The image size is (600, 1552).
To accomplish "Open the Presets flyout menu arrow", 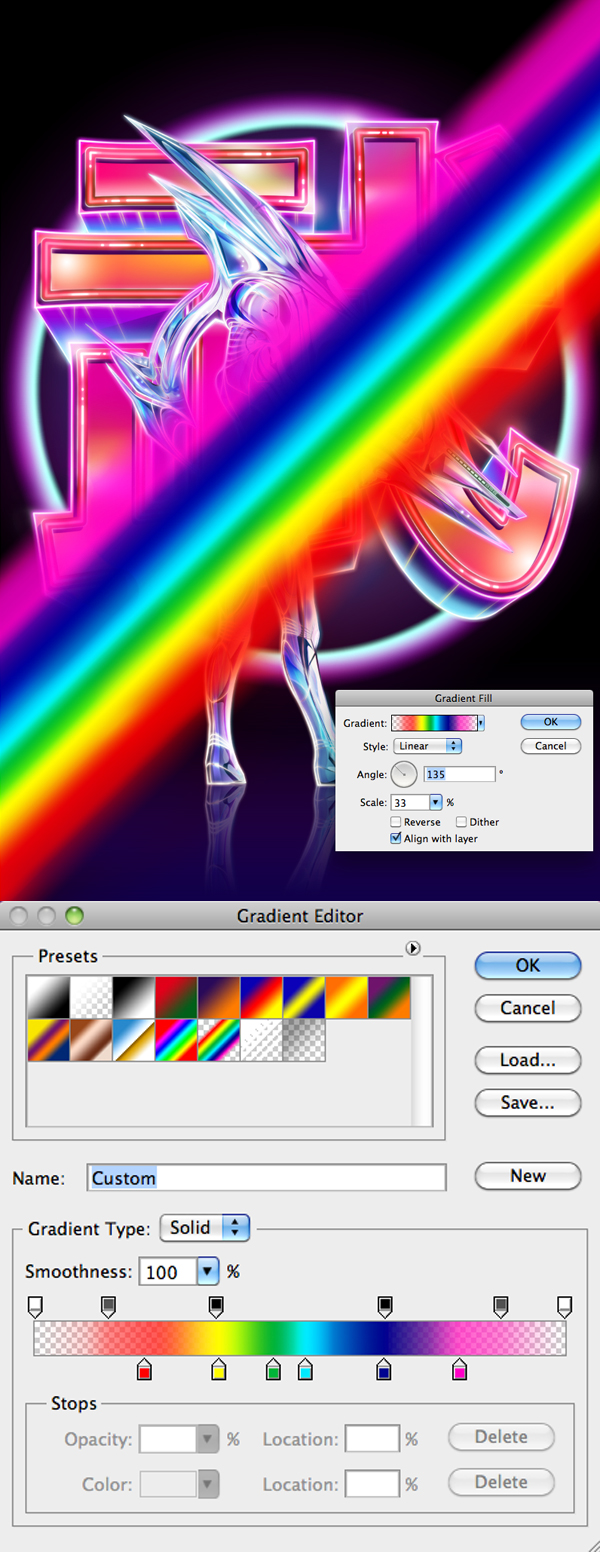I will [413, 949].
